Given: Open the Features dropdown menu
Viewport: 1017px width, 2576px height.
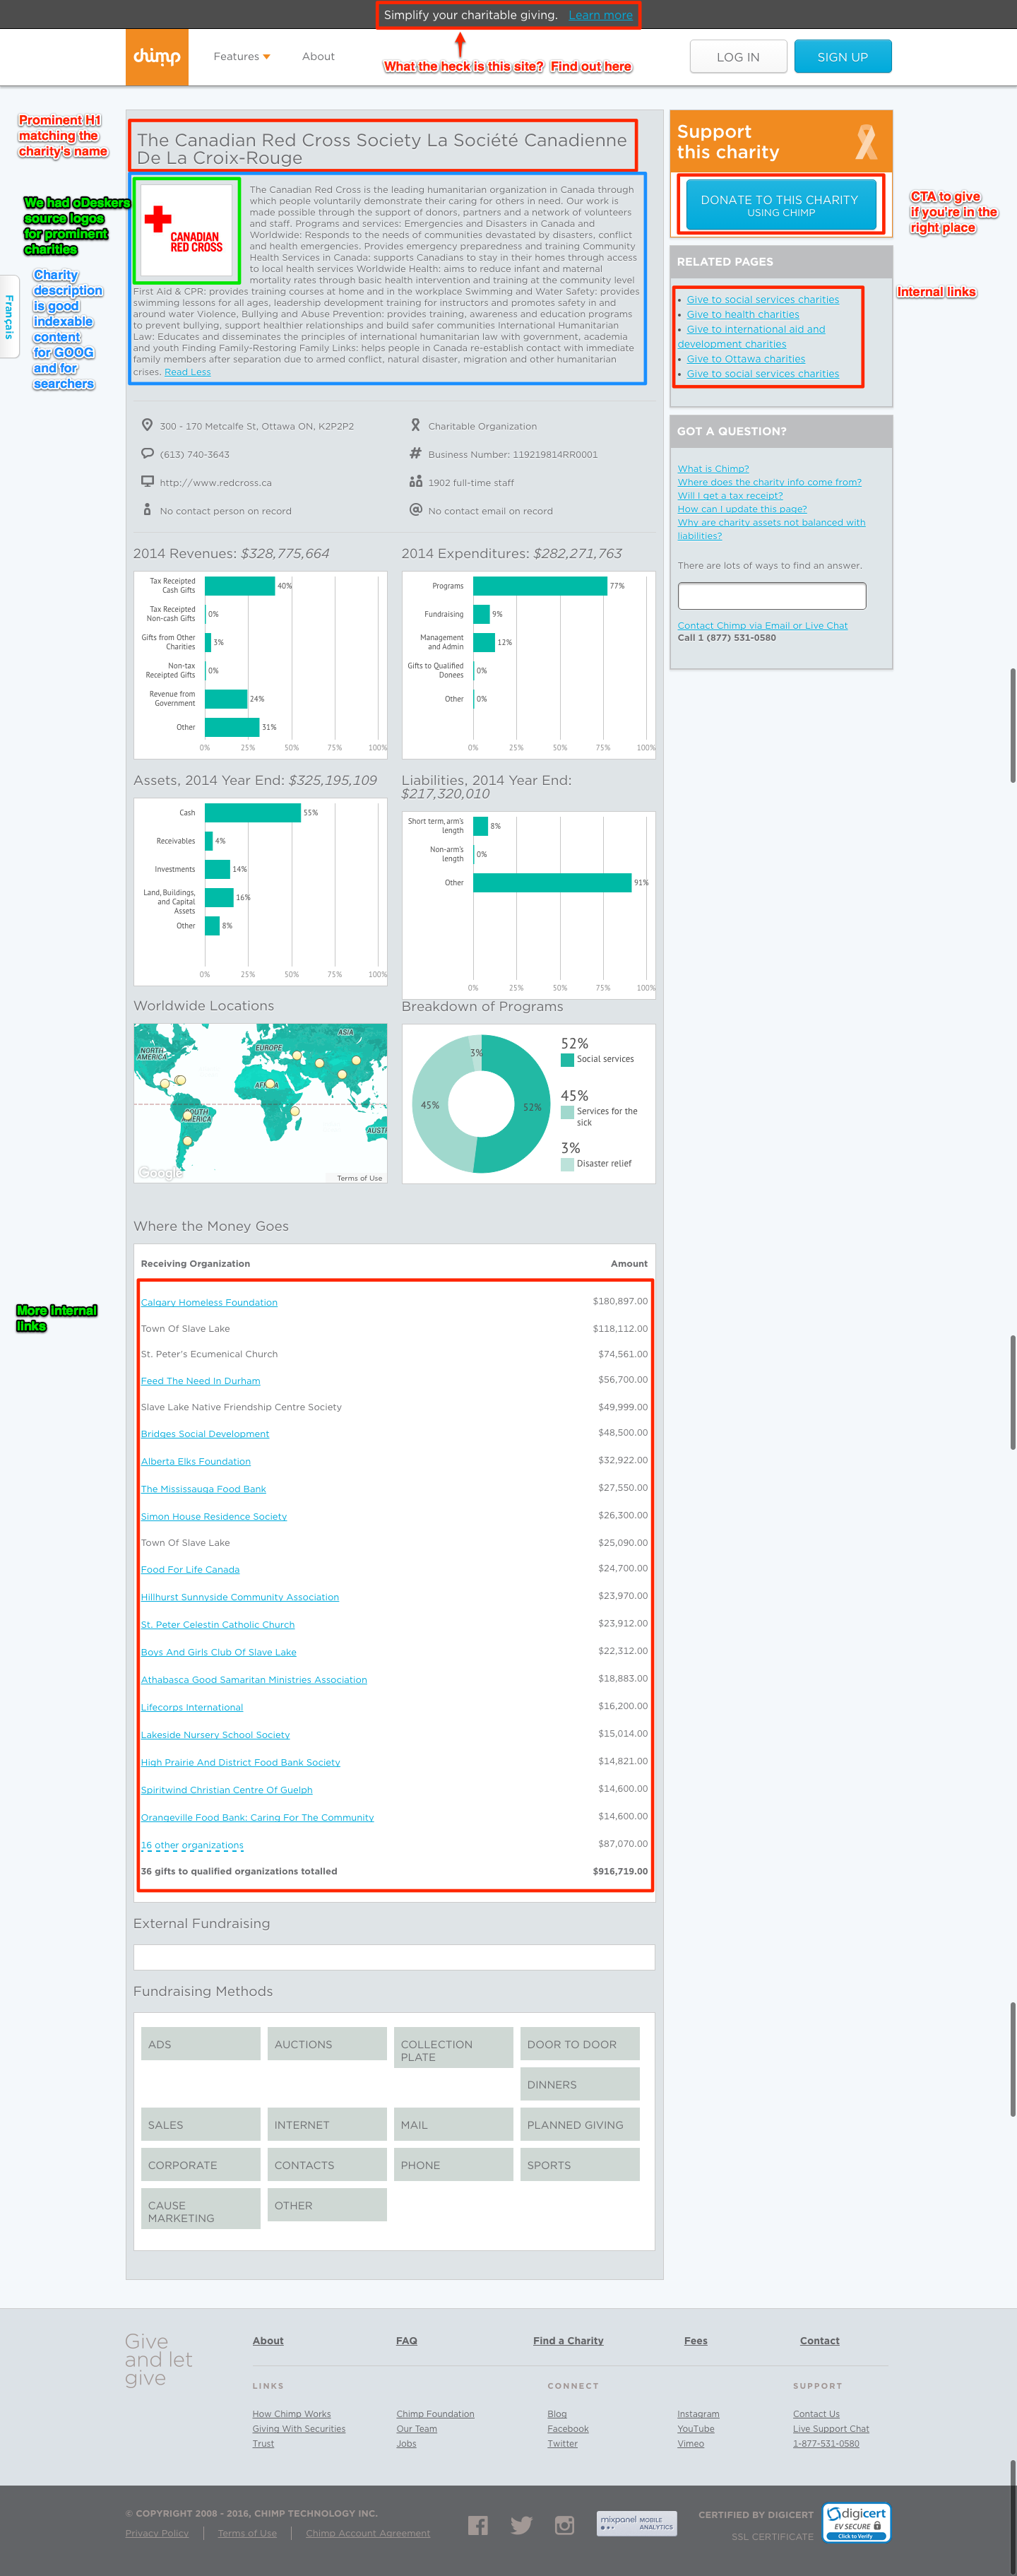Looking at the screenshot, I should coord(241,57).
